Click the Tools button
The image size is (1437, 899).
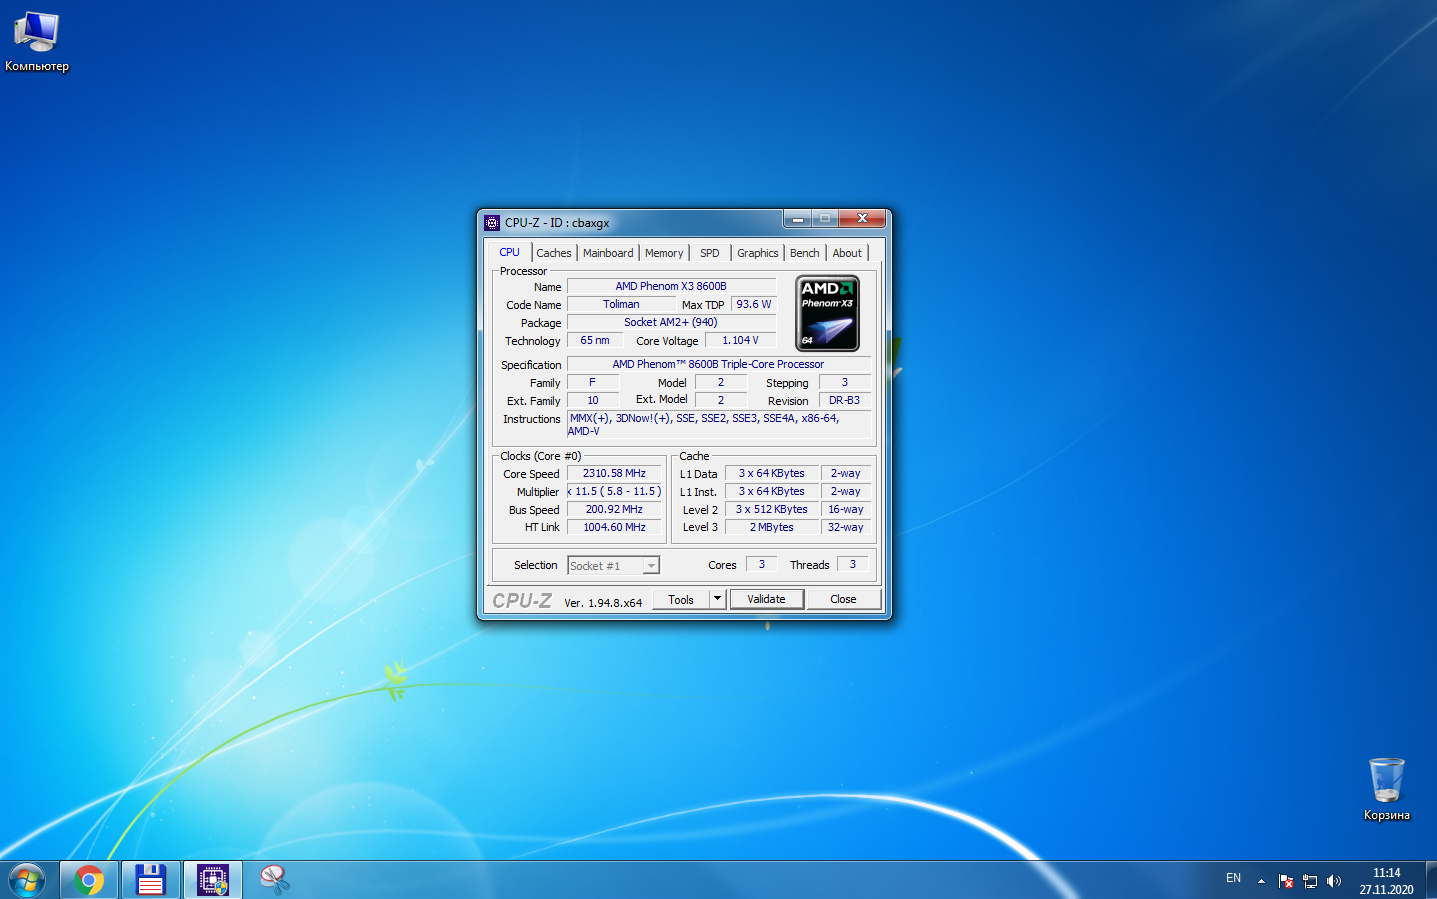681,599
